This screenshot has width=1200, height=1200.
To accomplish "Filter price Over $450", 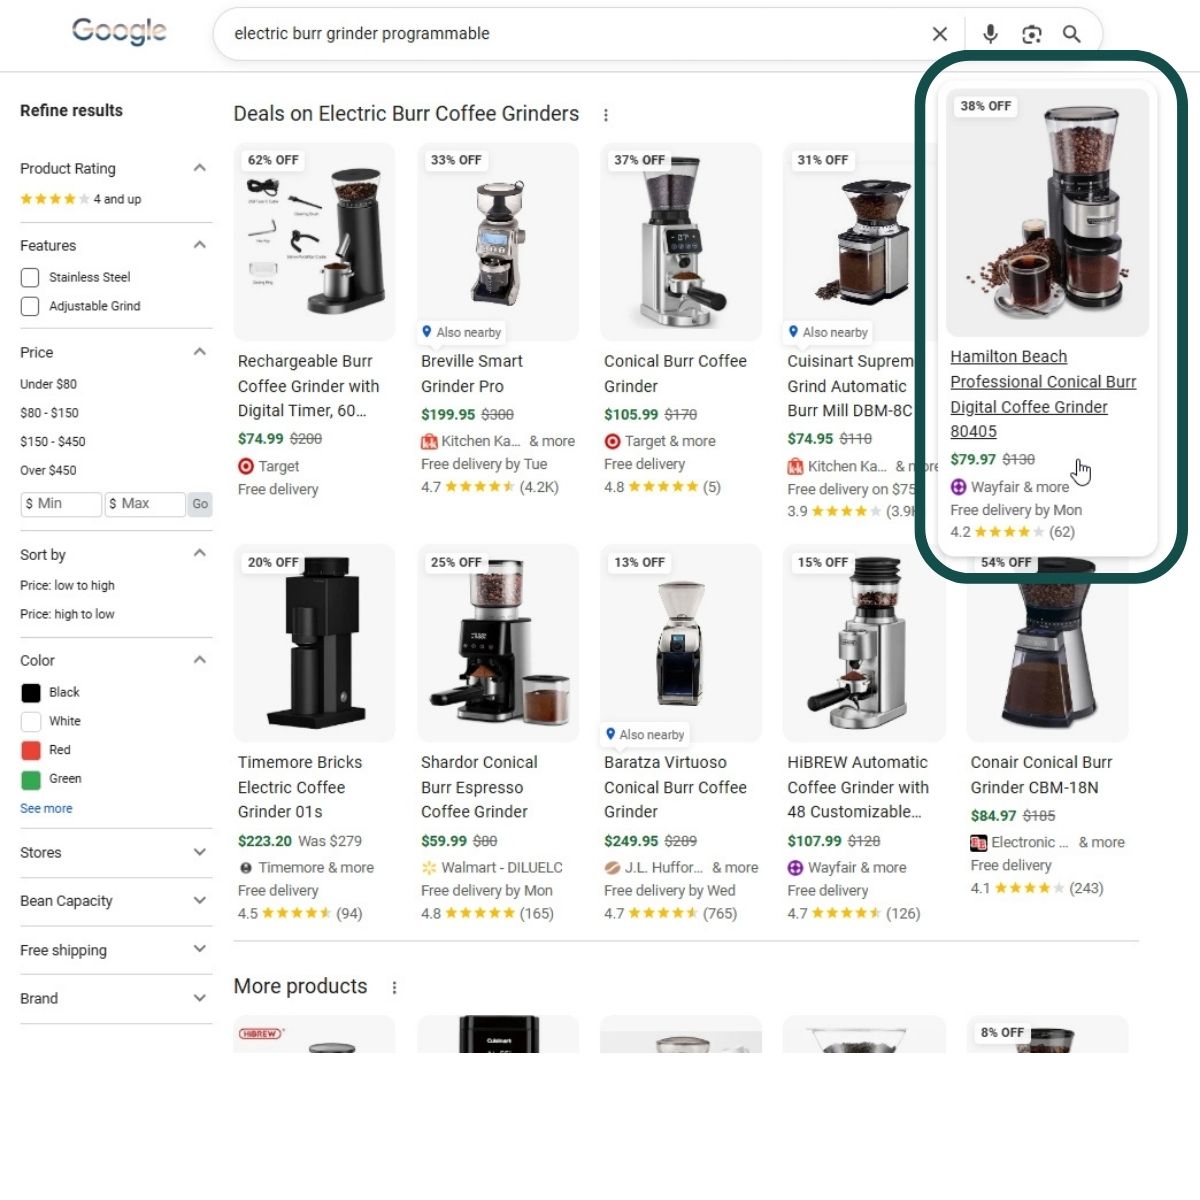I will click(48, 470).
